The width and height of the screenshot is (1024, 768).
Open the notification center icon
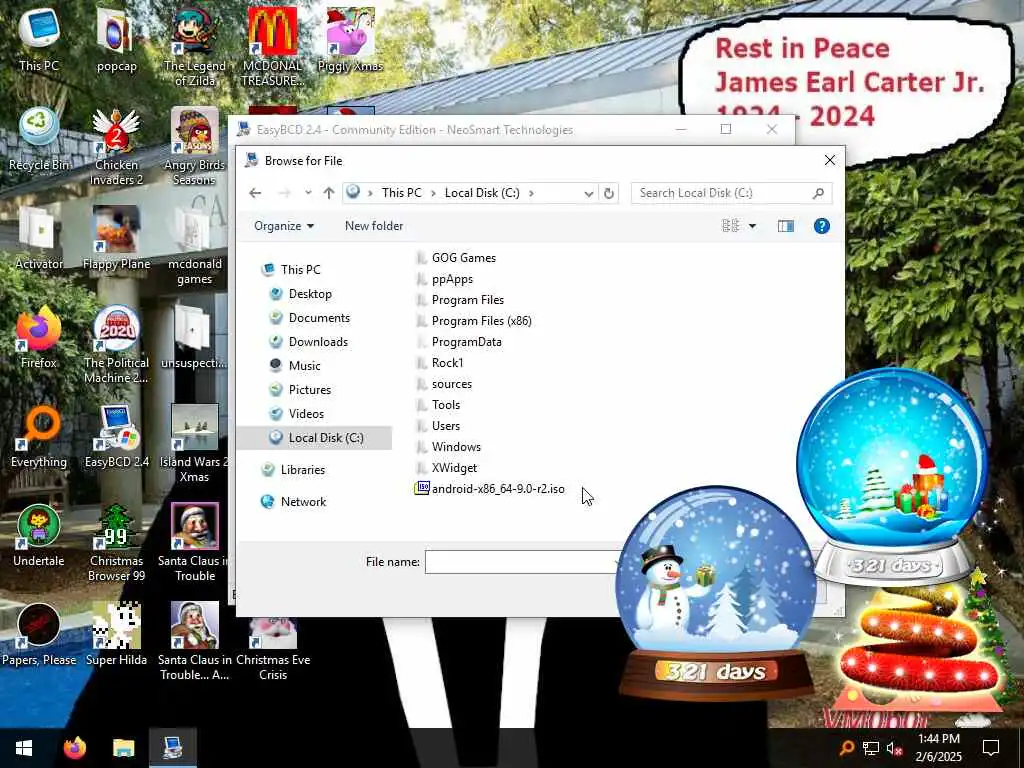991,748
